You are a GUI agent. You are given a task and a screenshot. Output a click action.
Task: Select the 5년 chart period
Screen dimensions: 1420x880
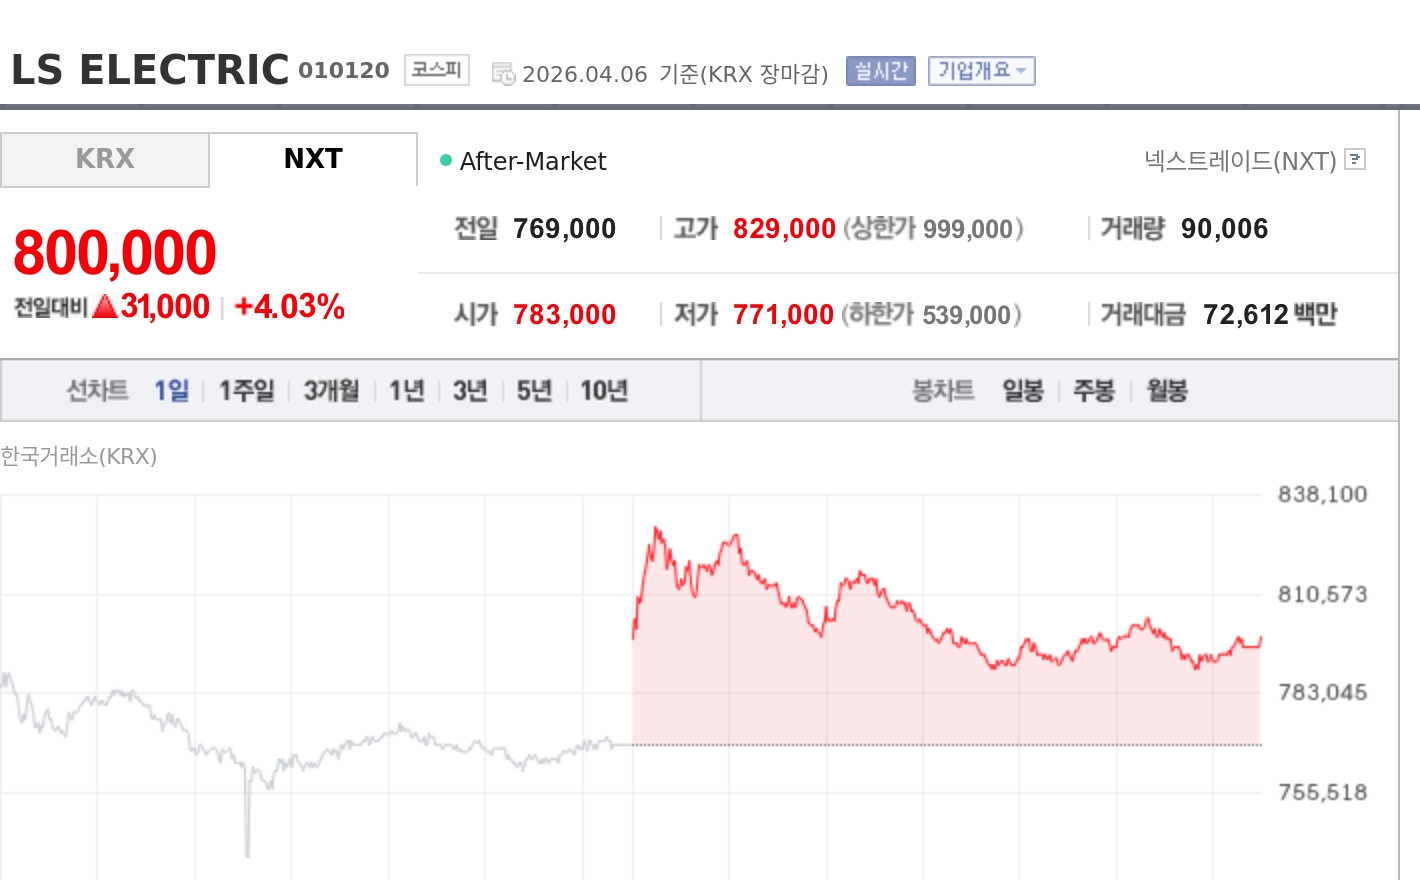click(x=533, y=391)
